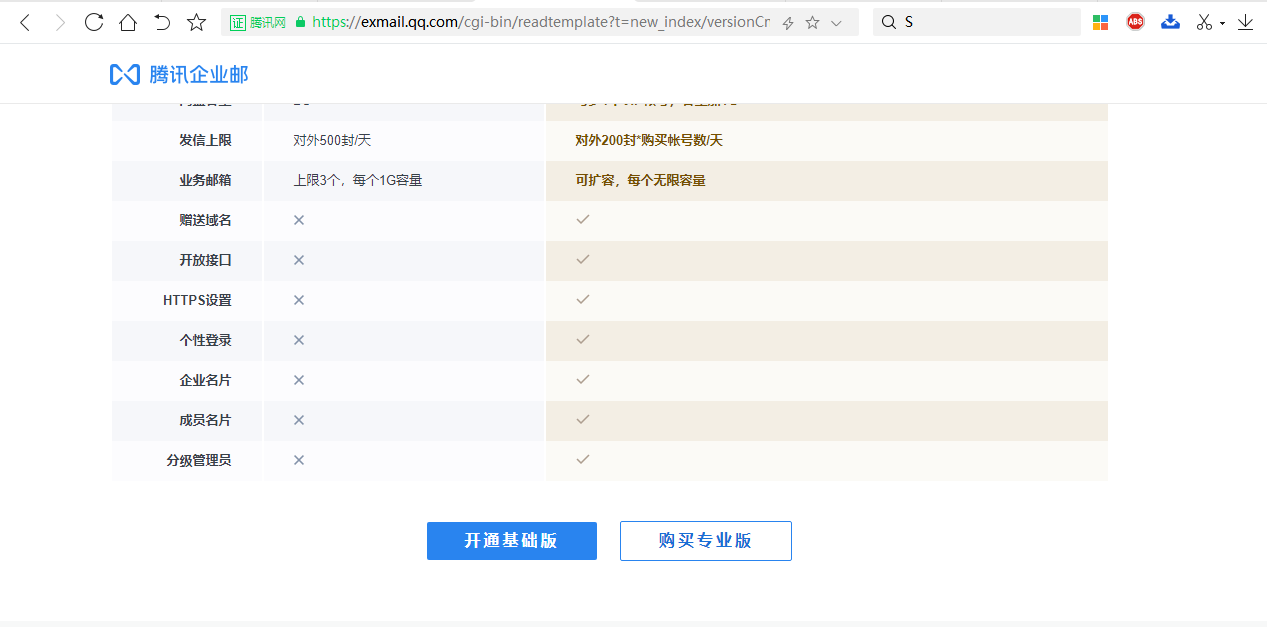Screen dimensions: 1267x627
Task: Click the 腾讯企业邮 logo
Action: click(x=180, y=73)
